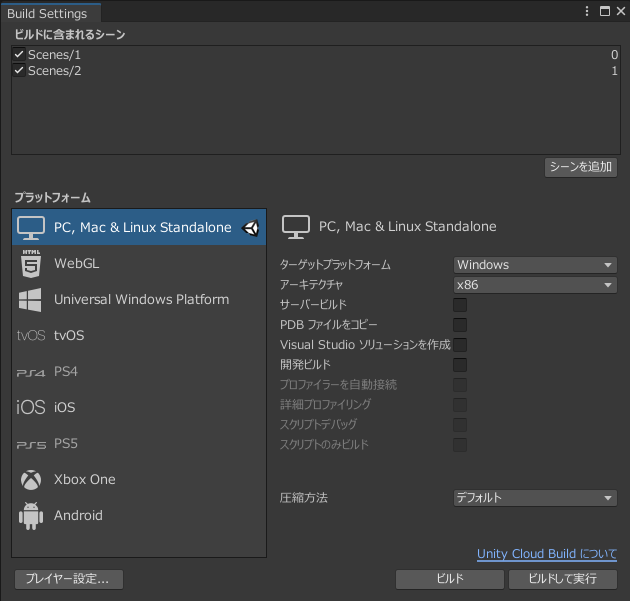Select WebGL platform label in the list
The height and width of the screenshot is (601, 630).
pos(76,264)
